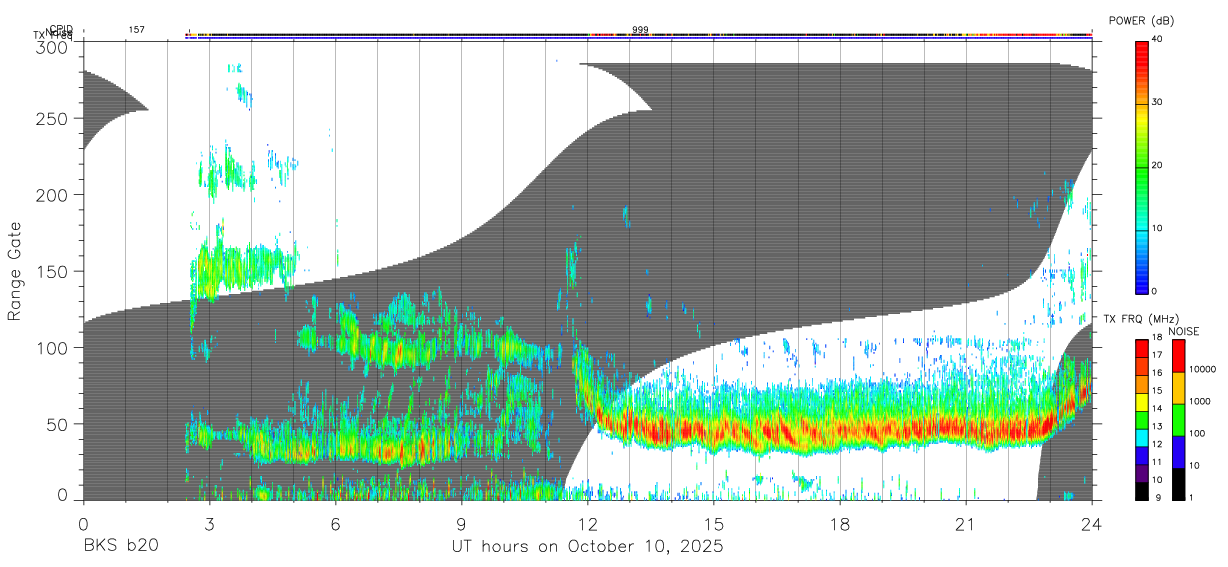Select the 6 tick on the UT hours axis
Screen dimensions: 1228x567
click(x=335, y=524)
